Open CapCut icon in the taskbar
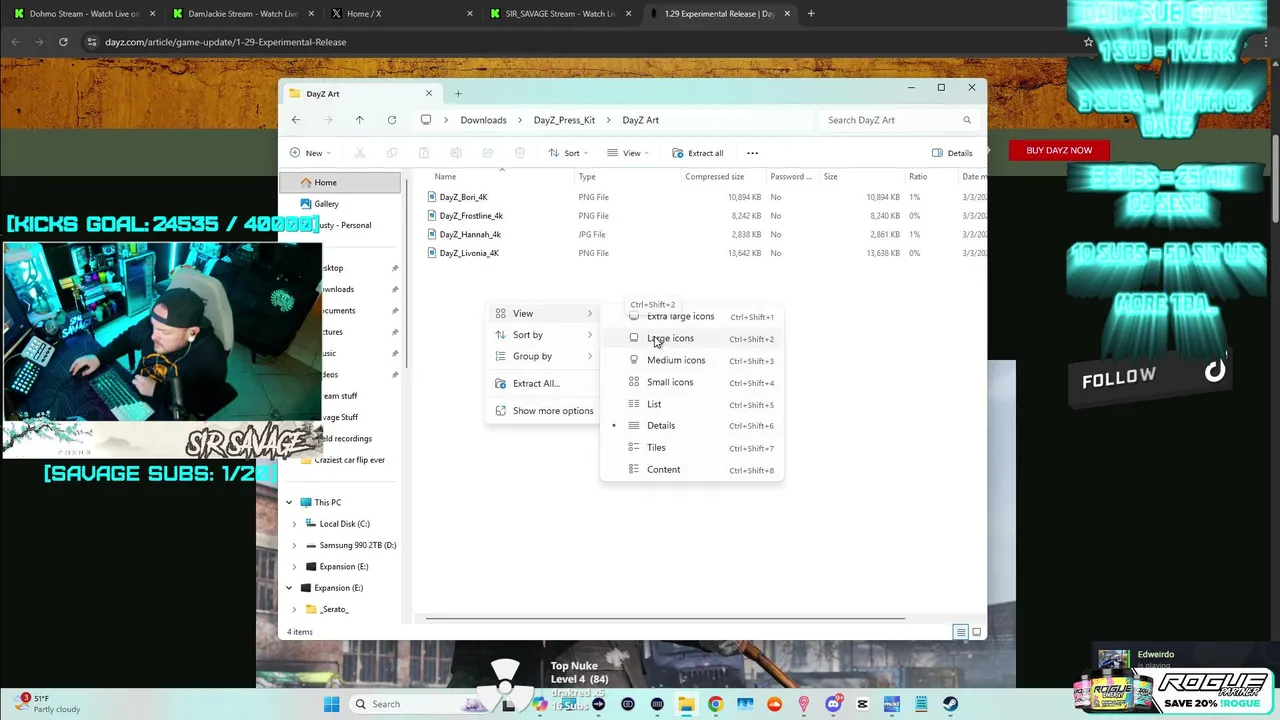Image resolution: width=1280 pixels, height=720 pixels. point(862,704)
